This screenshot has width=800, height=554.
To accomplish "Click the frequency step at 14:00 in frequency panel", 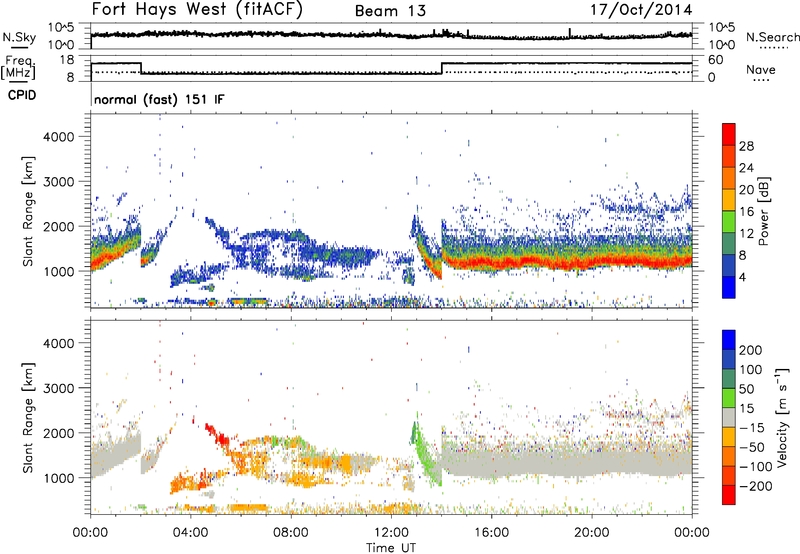I will click(442, 68).
